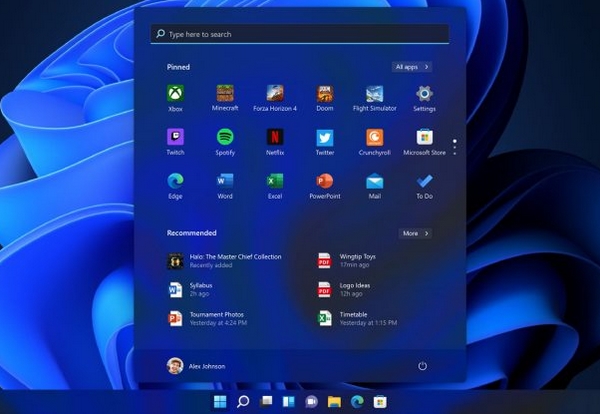Open the Twitter app
This screenshot has width=600, height=414.
[x=325, y=142]
